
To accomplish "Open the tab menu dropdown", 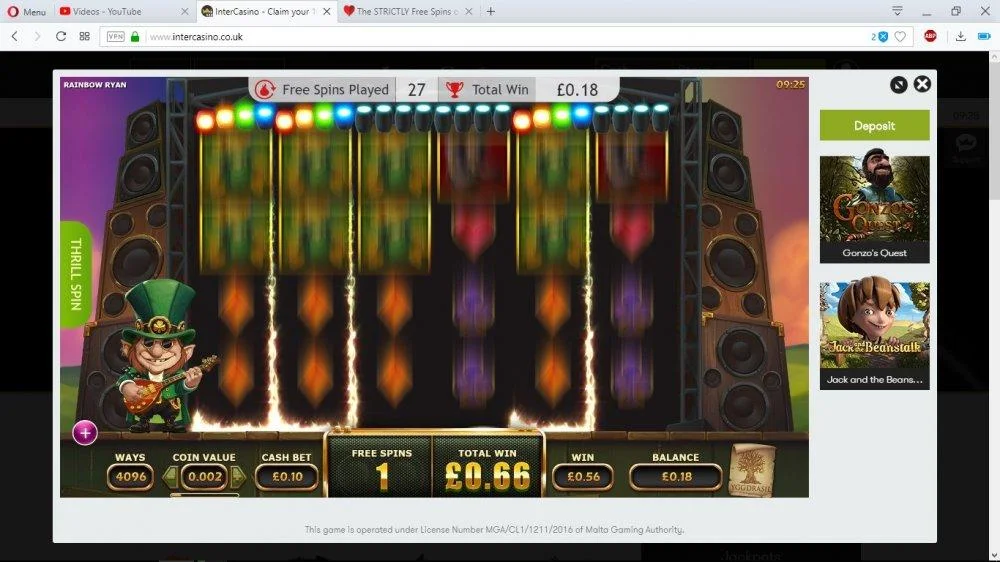I will 897,11.
